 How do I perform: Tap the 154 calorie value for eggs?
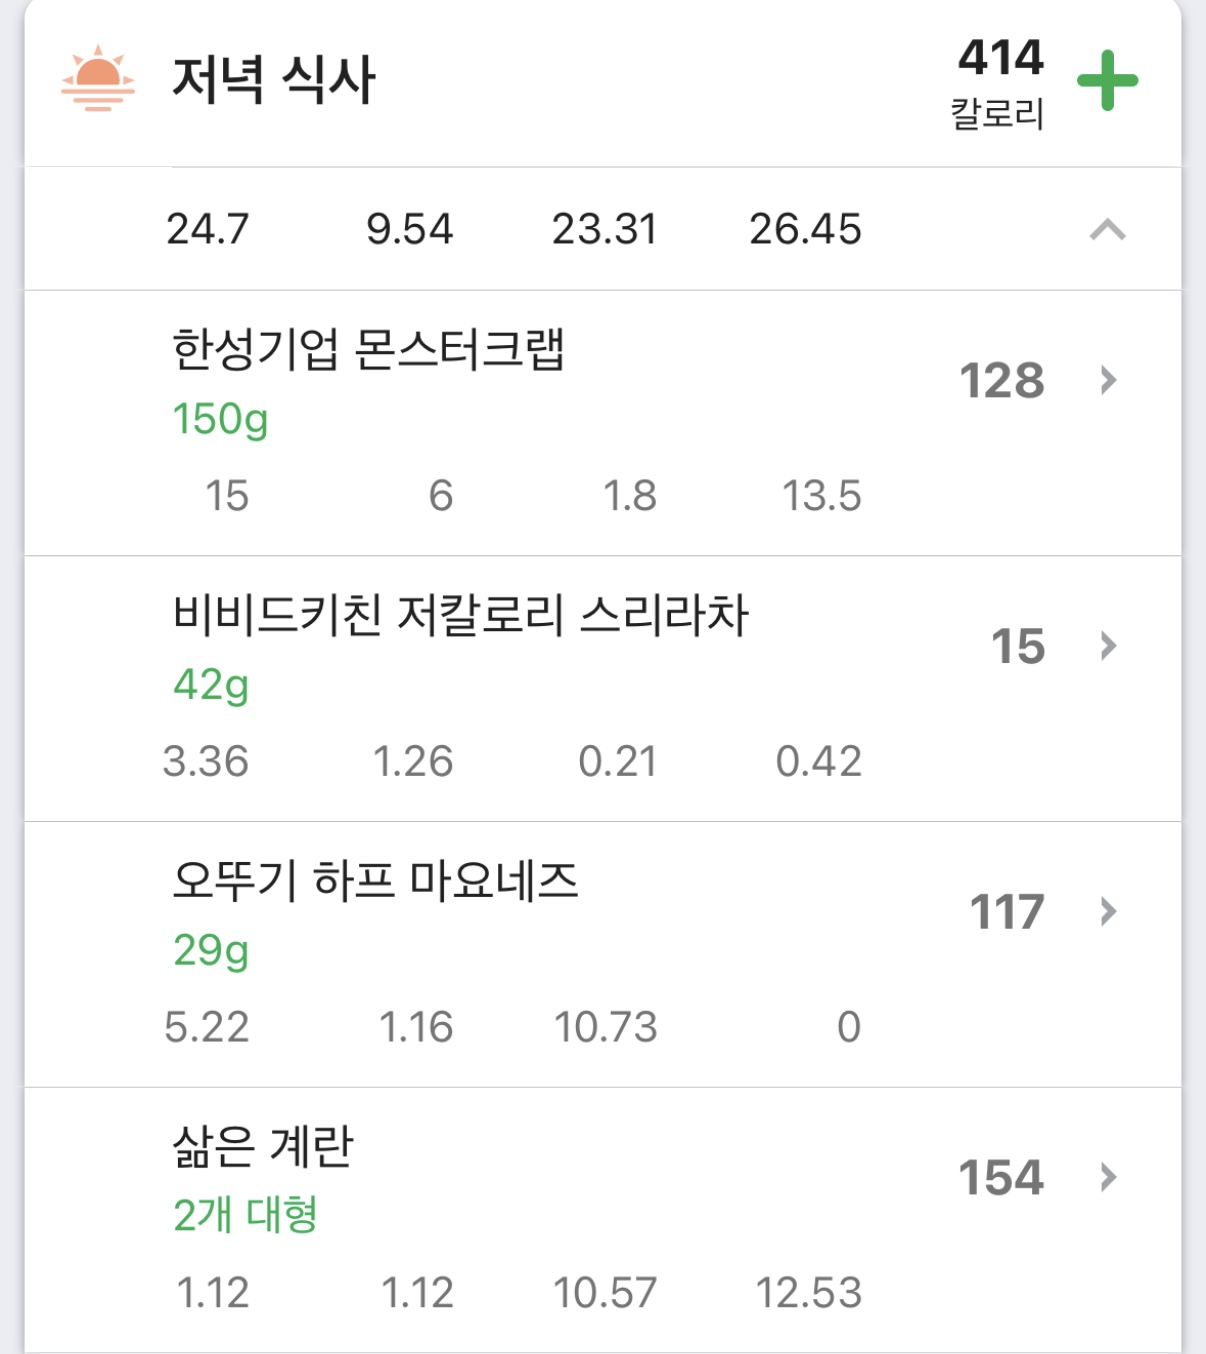pyautogui.click(x=1002, y=1178)
